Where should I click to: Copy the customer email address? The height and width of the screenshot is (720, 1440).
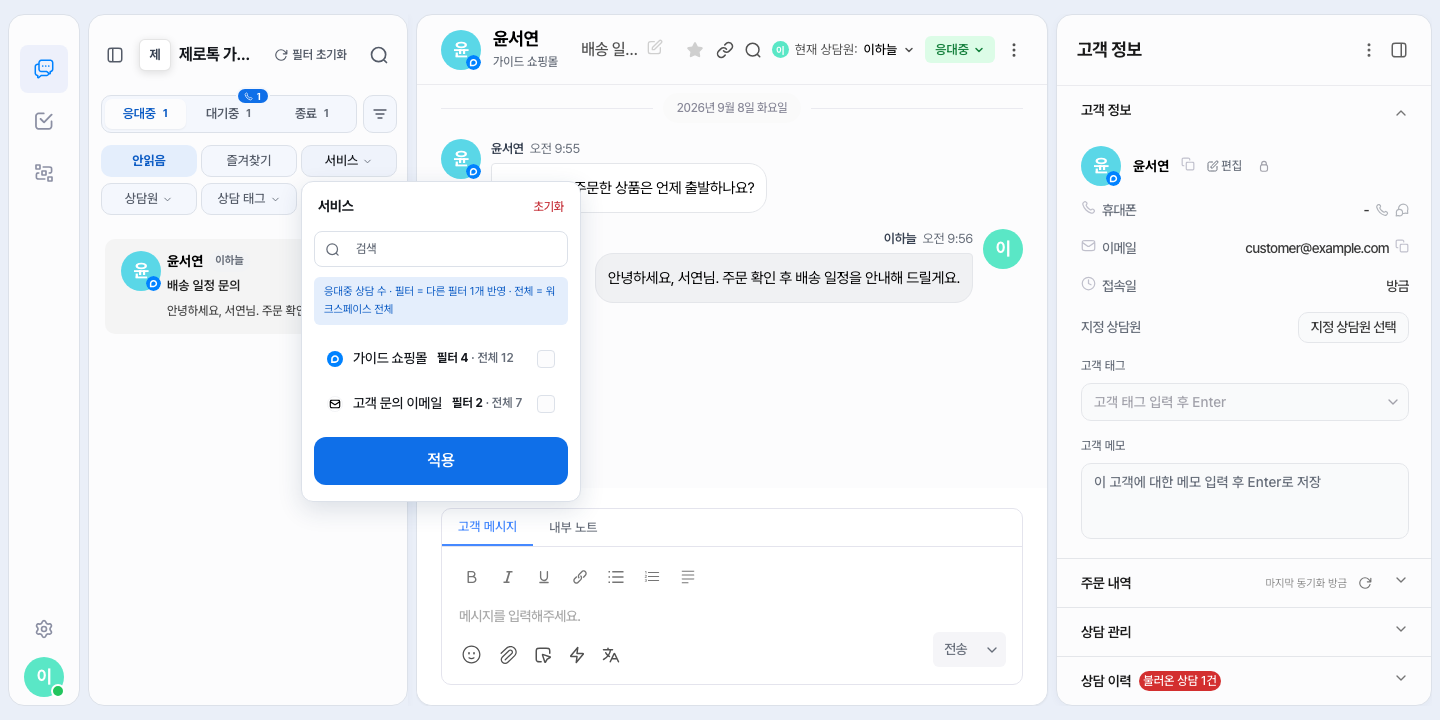point(1402,247)
